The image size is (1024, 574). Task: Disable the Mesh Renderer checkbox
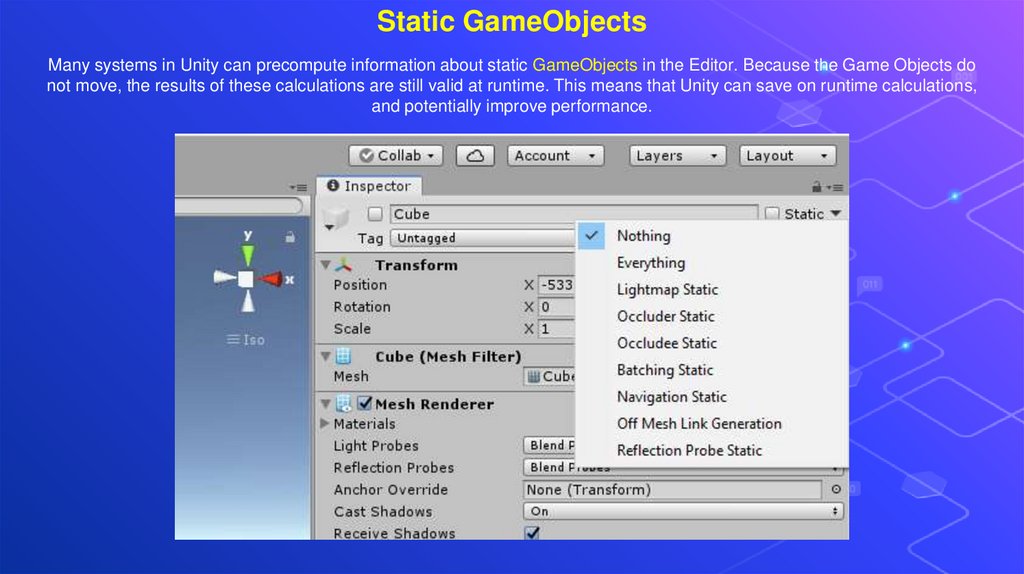click(364, 403)
